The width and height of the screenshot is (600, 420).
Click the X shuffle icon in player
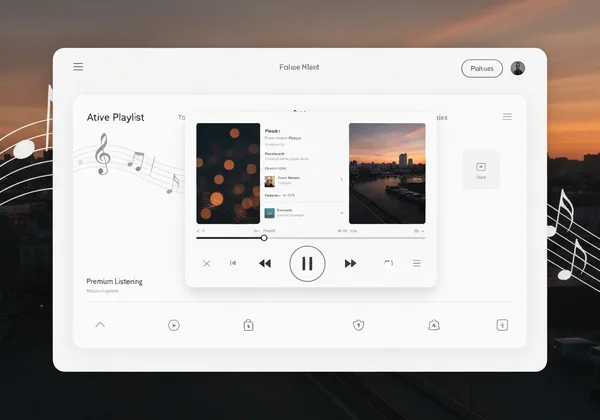pos(206,263)
